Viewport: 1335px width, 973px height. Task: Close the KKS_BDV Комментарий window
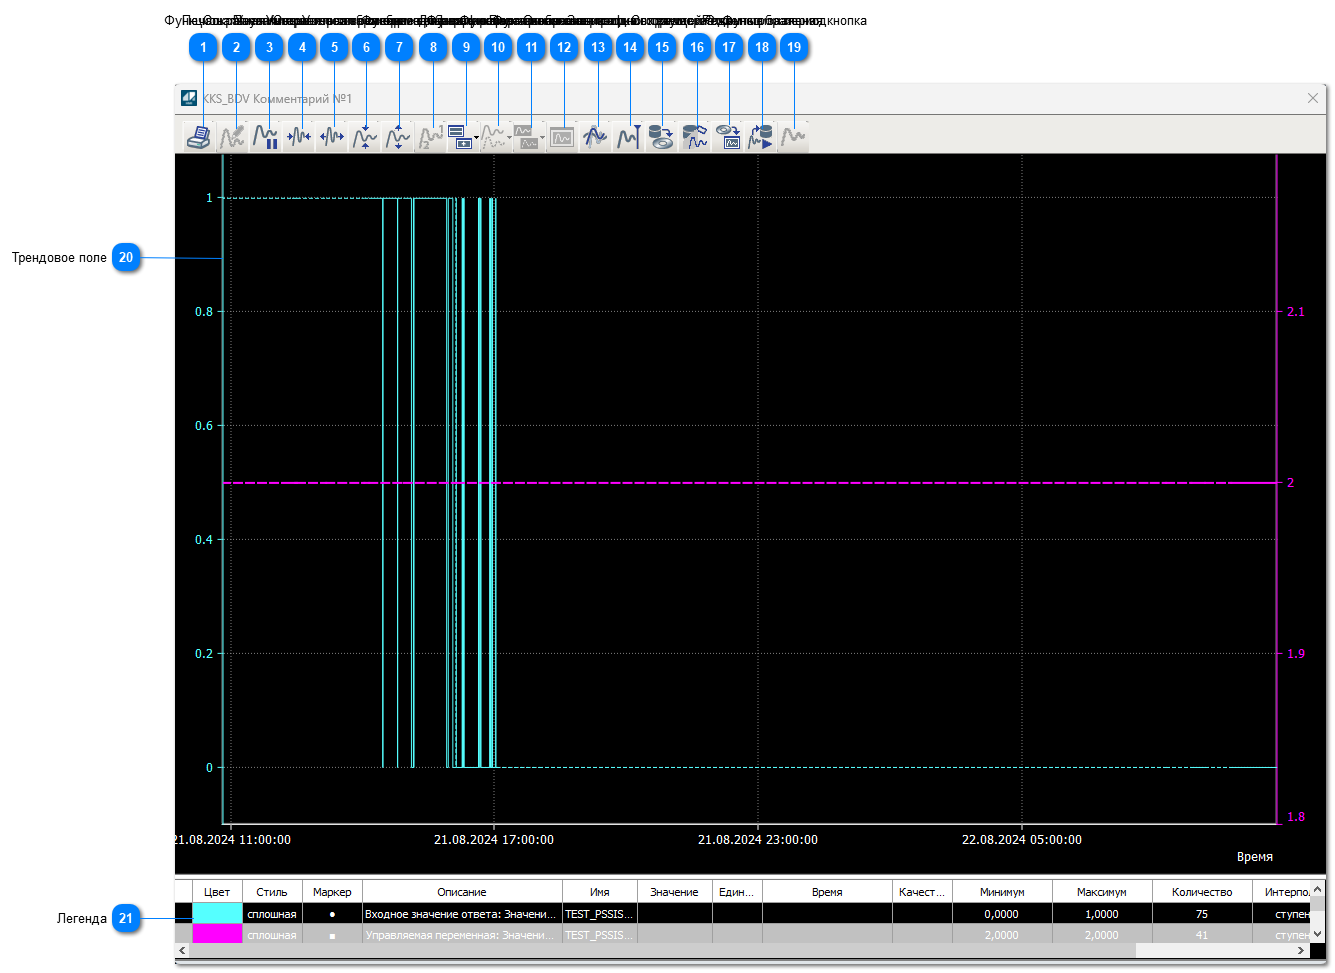1313,98
